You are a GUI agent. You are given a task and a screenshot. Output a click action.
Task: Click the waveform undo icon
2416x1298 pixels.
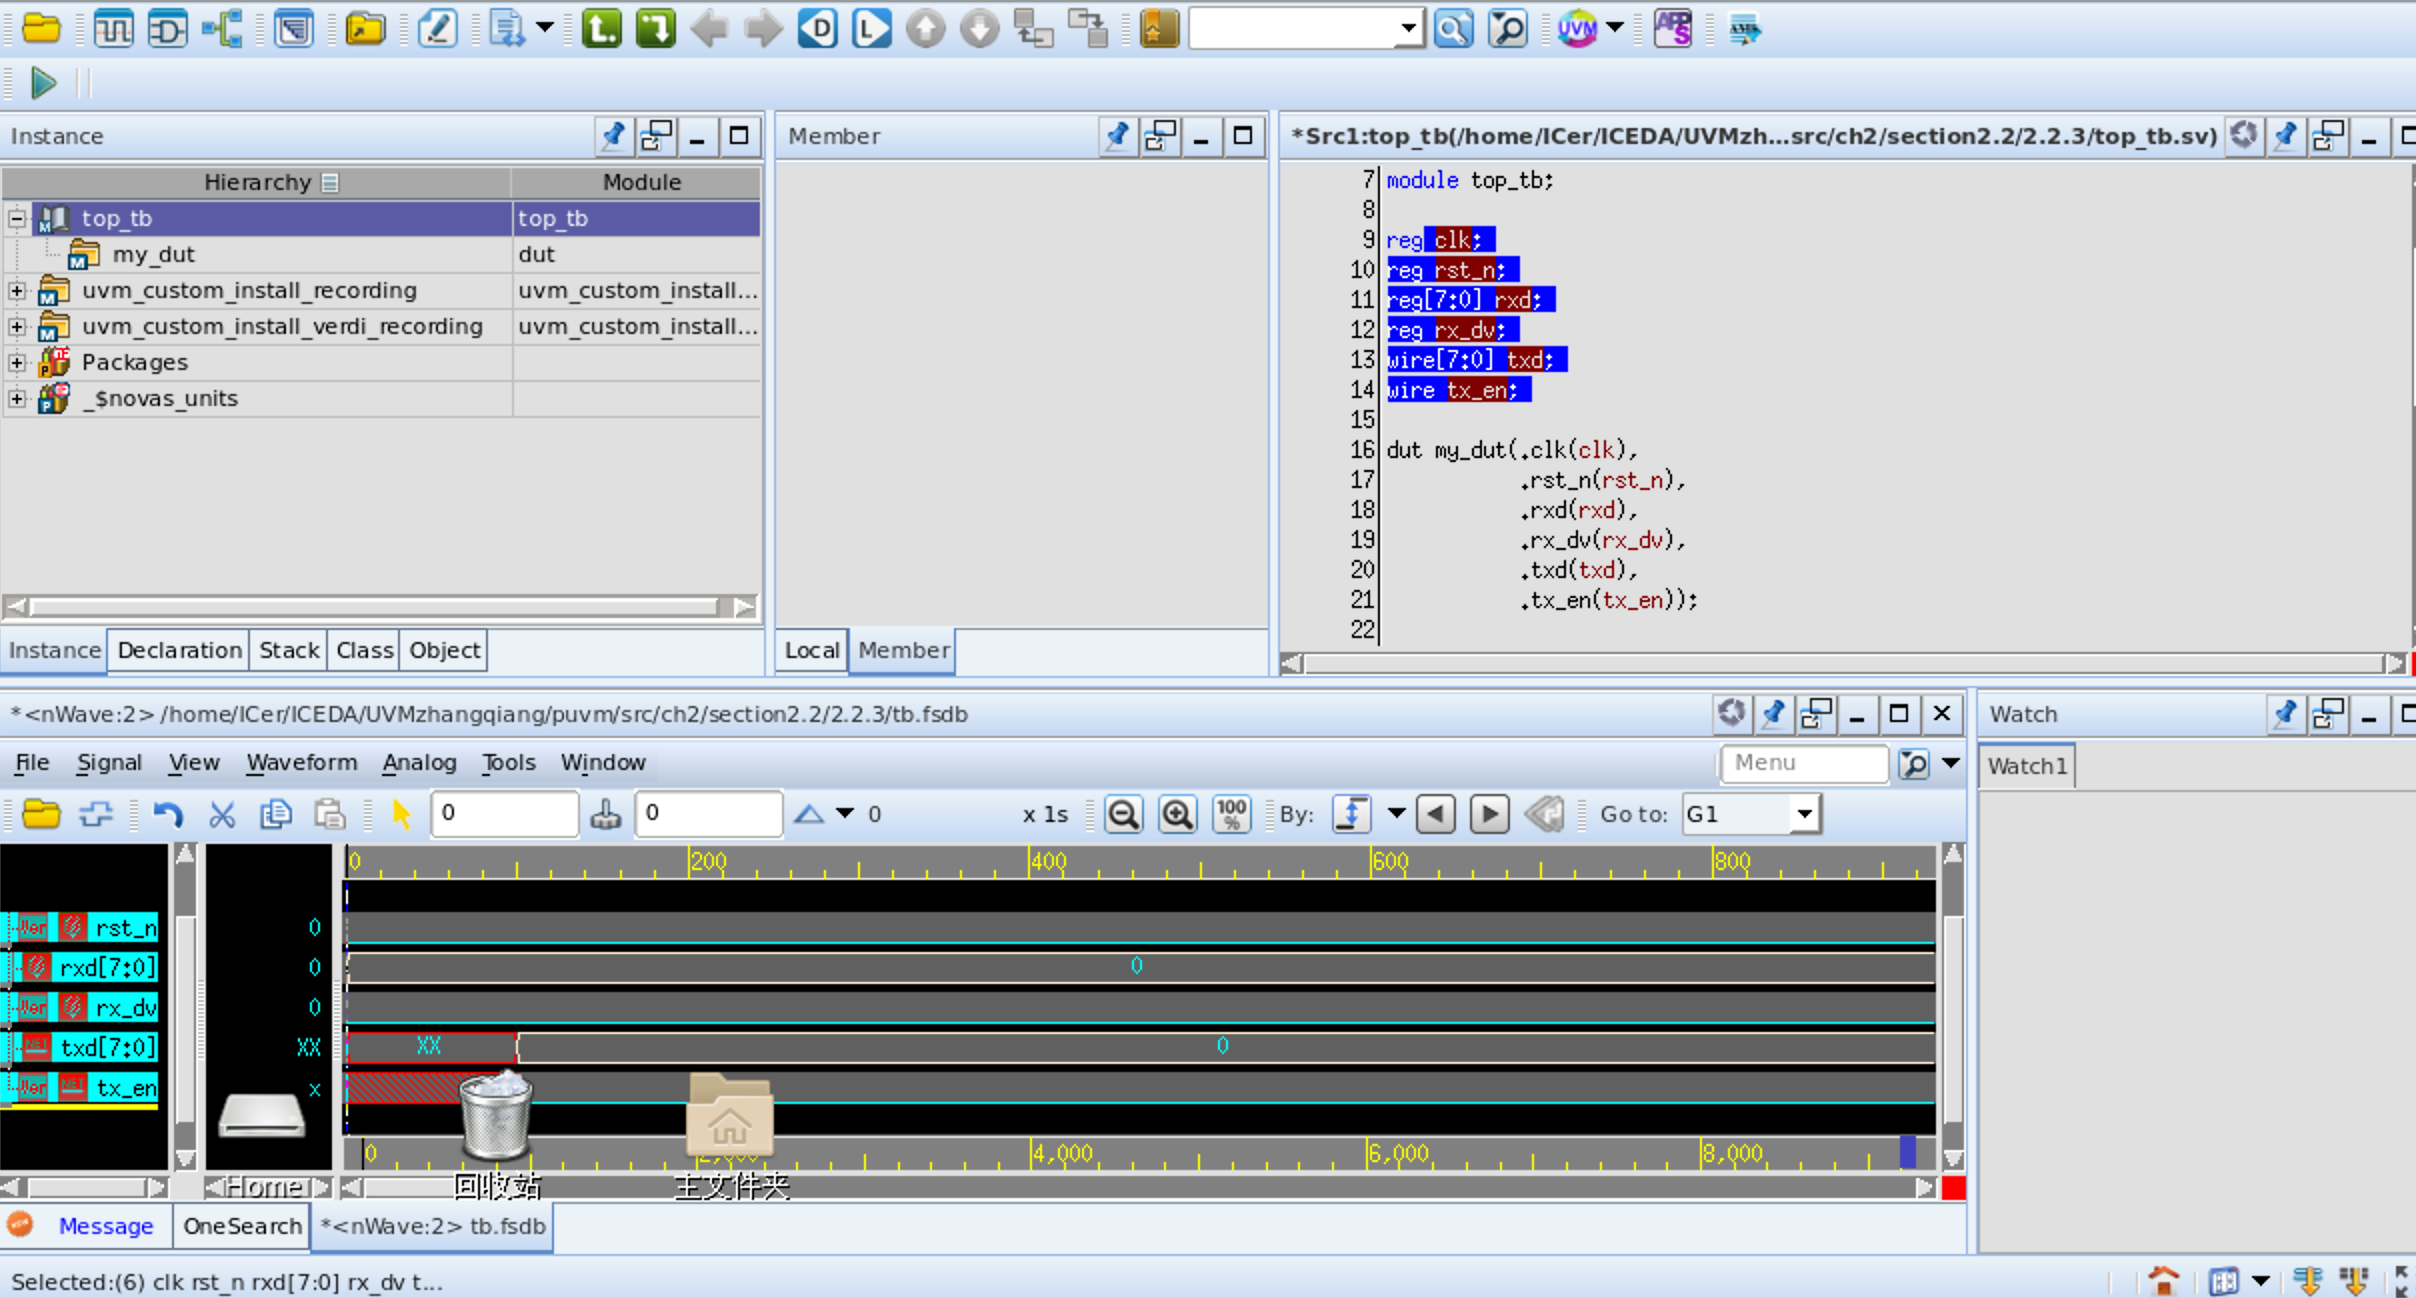click(x=168, y=814)
